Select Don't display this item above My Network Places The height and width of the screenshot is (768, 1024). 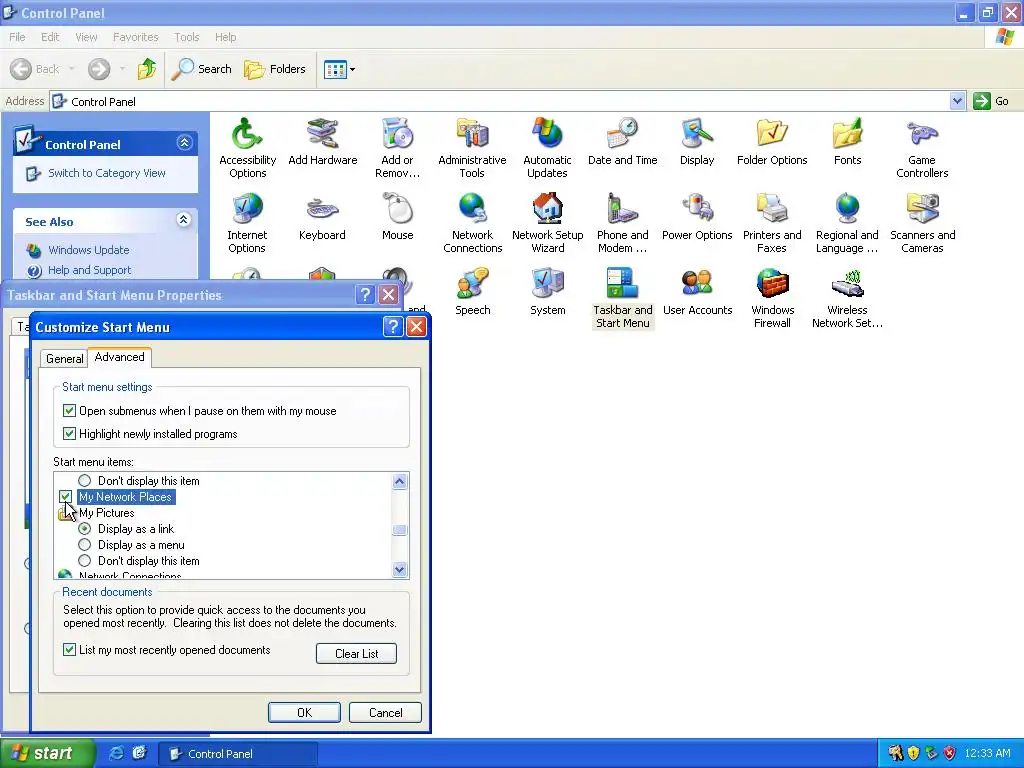[x=84, y=481]
